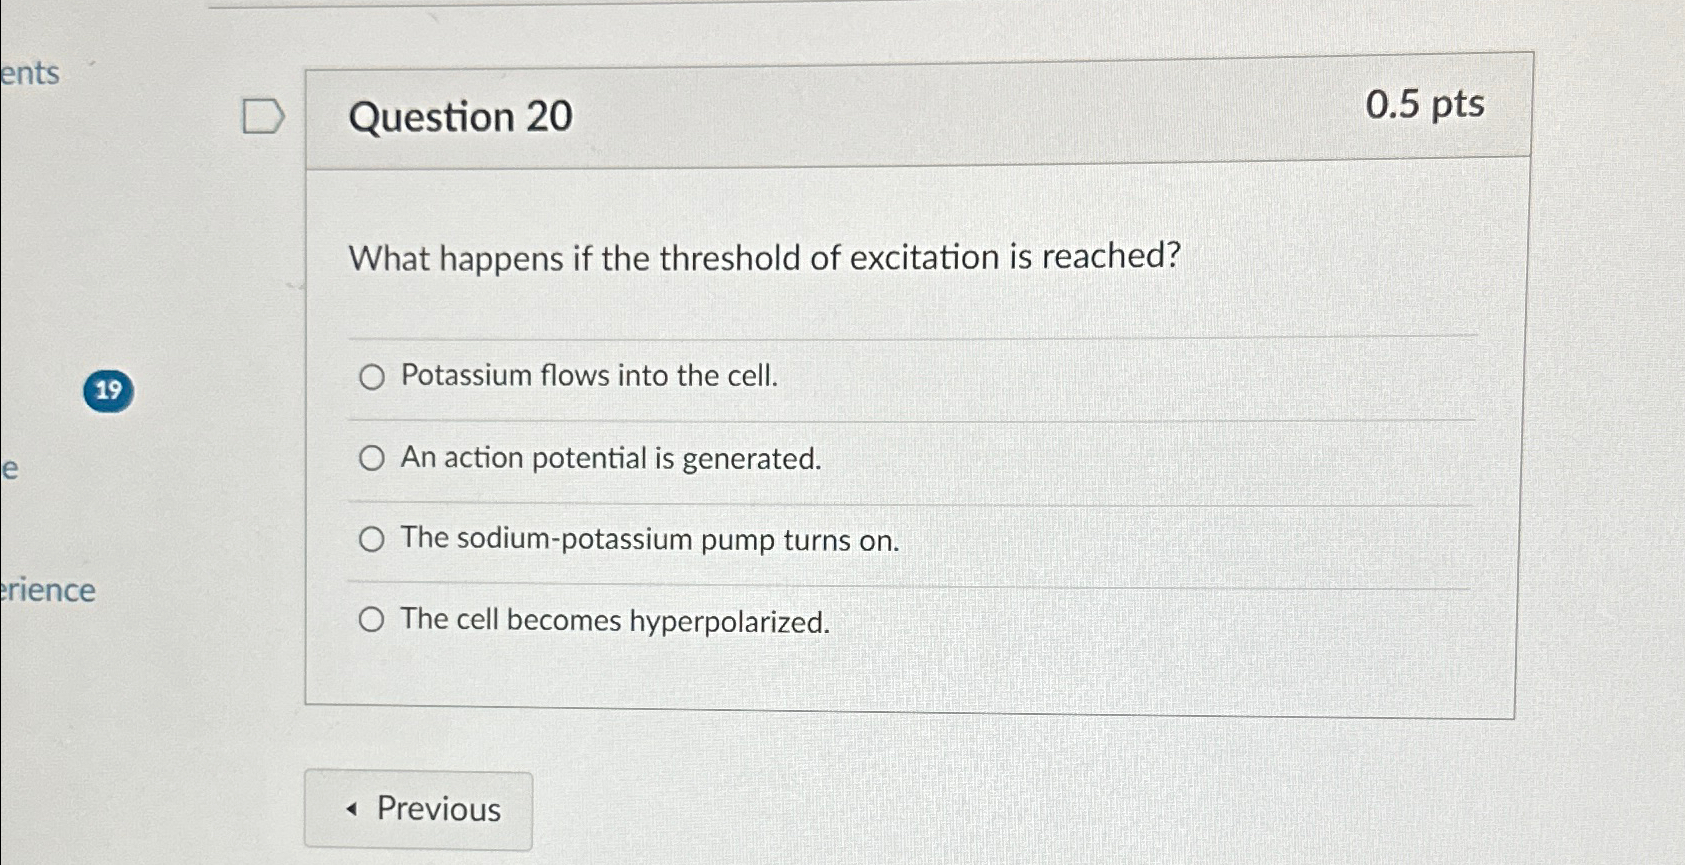Image resolution: width=1685 pixels, height=865 pixels.
Task: Click the empty radio circle next to hyperpolarized
Action: tap(374, 619)
